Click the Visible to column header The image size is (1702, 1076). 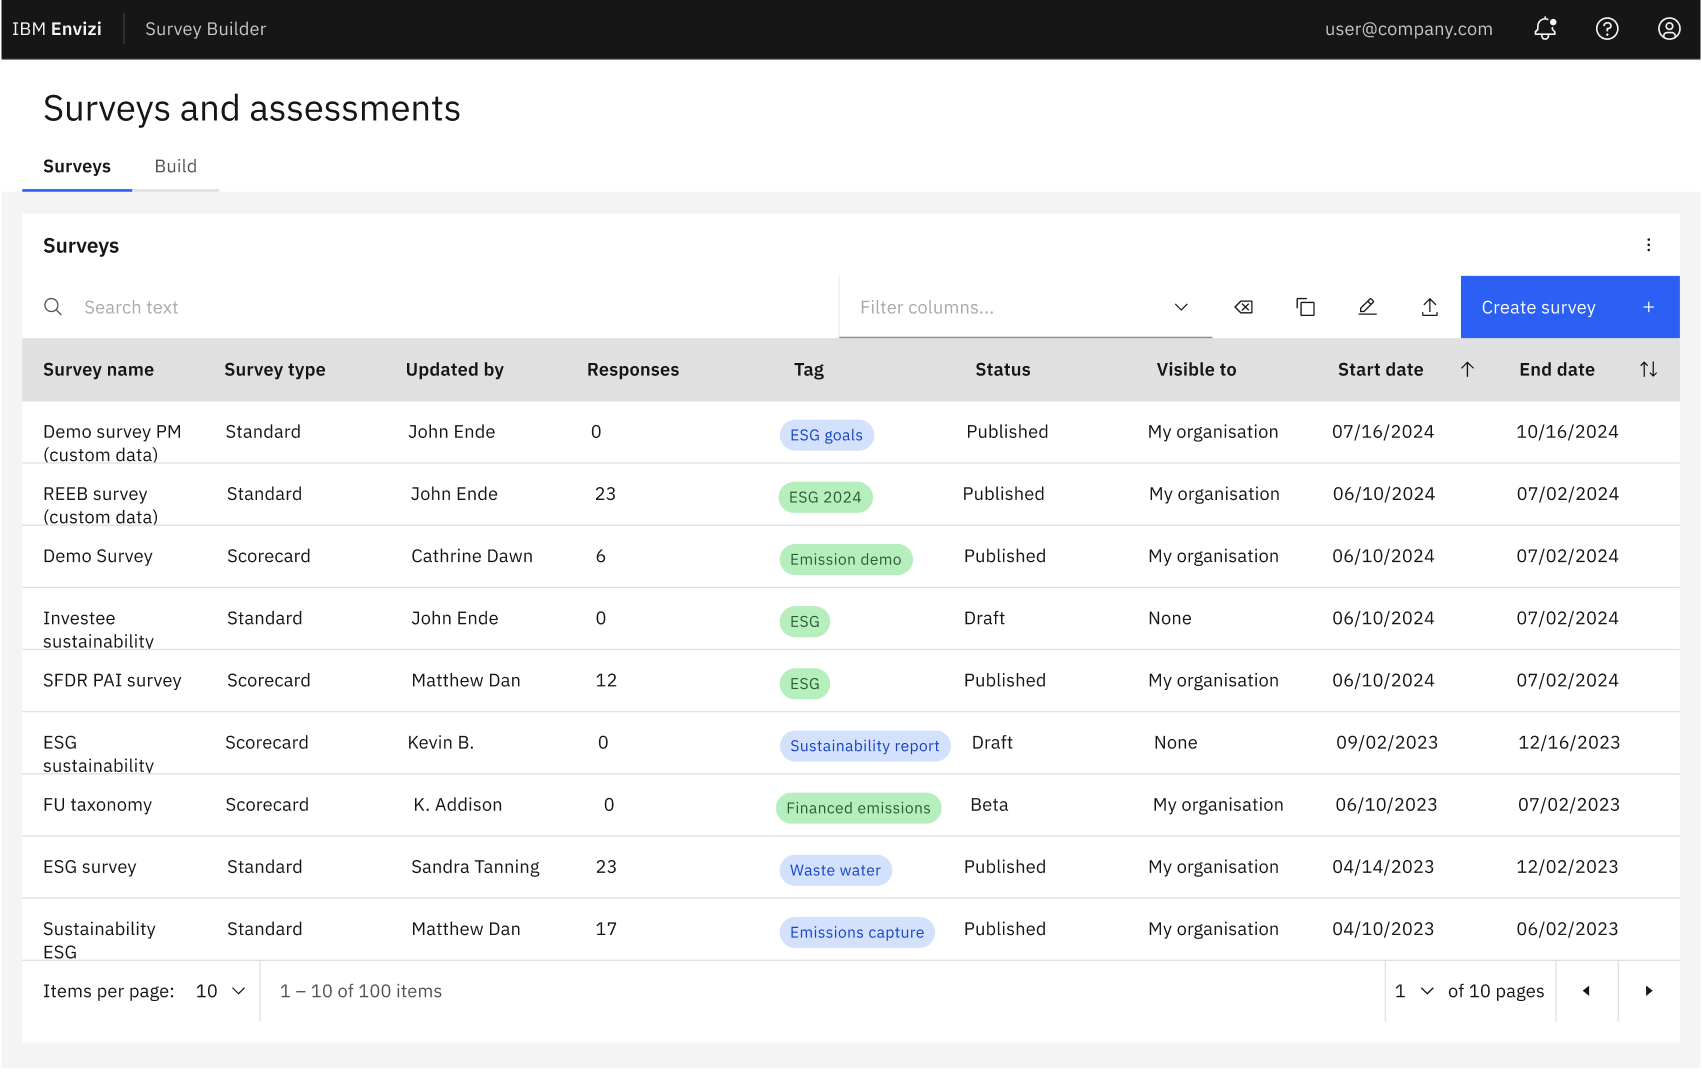1196,369
